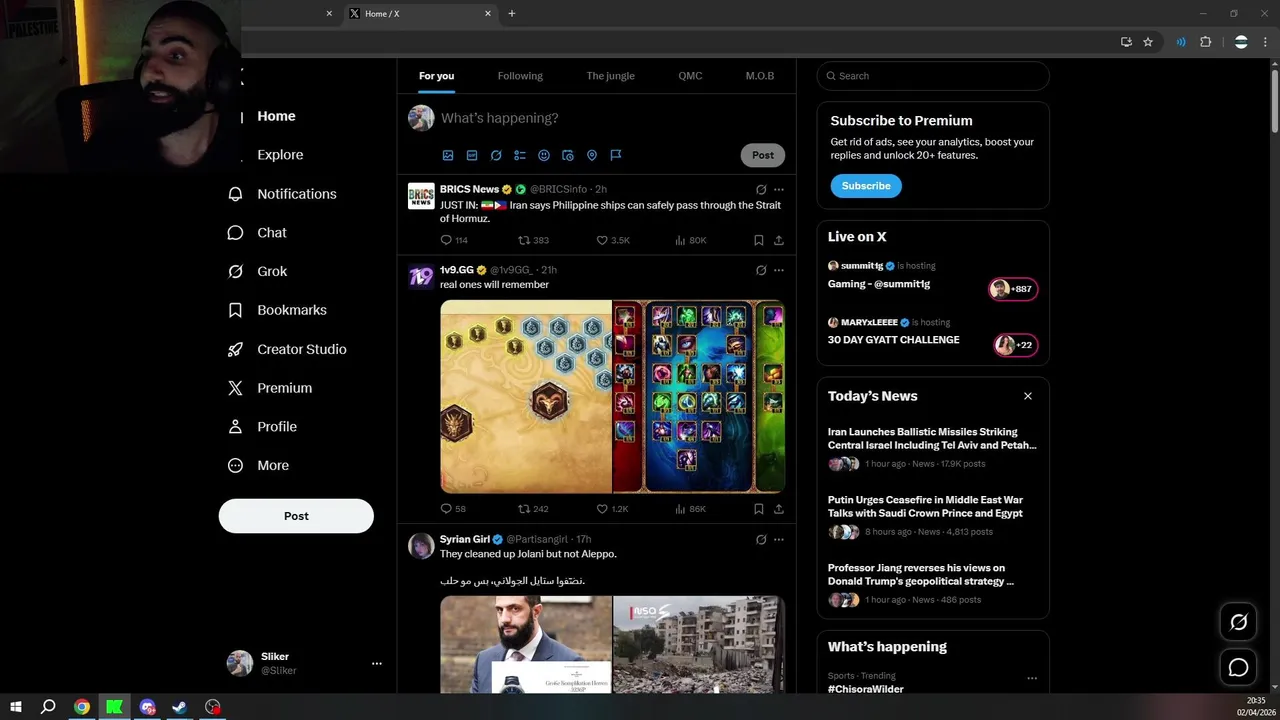Viewport: 1280px width, 720px height.
Task: Open Bookmarks icon in sidebar
Action: click(236, 310)
